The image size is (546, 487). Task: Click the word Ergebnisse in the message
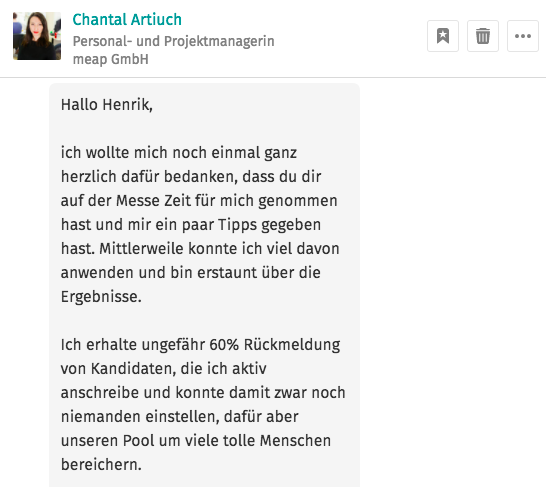pyautogui.click(x=101, y=297)
